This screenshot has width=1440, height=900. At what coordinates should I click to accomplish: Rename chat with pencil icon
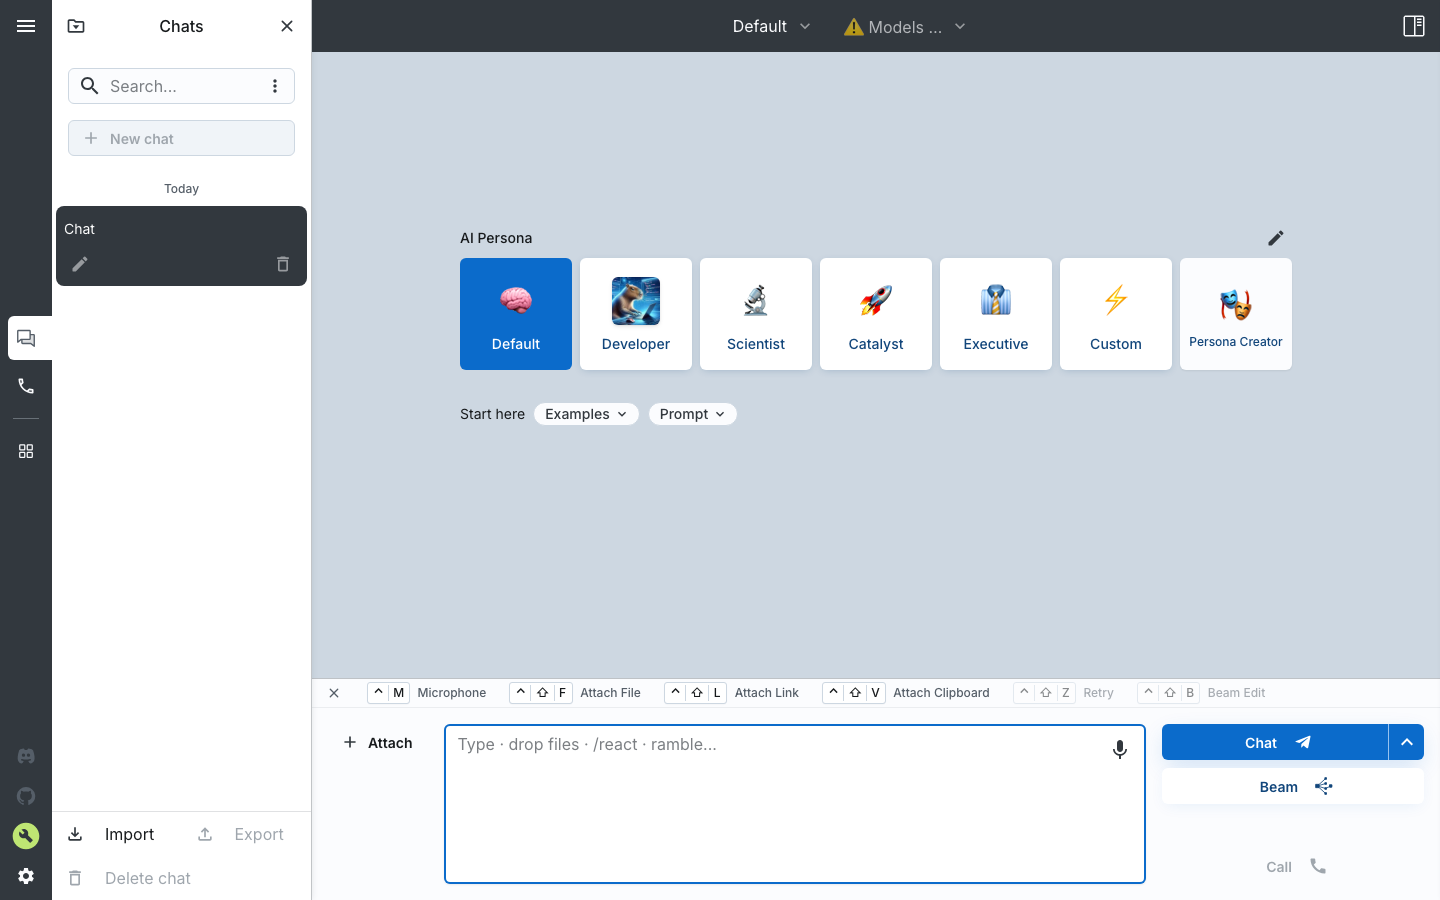[80, 264]
